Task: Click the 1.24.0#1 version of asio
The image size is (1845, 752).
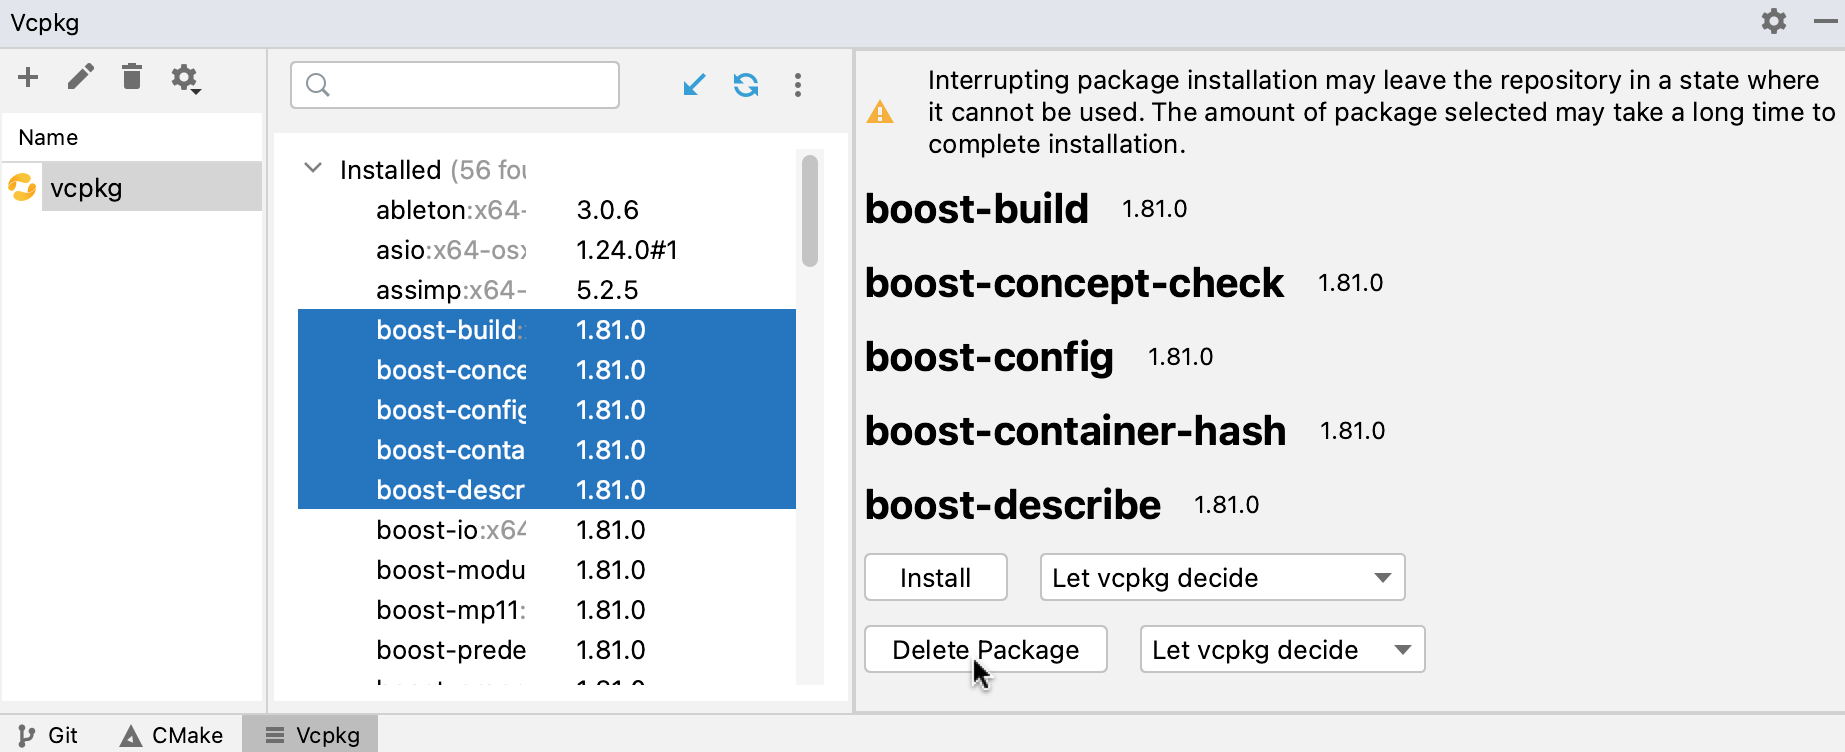Action: pyautogui.click(x=627, y=250)
